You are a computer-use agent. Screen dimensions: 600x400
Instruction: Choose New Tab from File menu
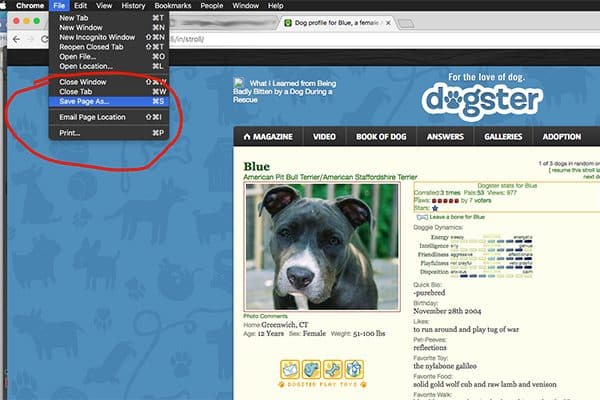[x=109, y=18]
